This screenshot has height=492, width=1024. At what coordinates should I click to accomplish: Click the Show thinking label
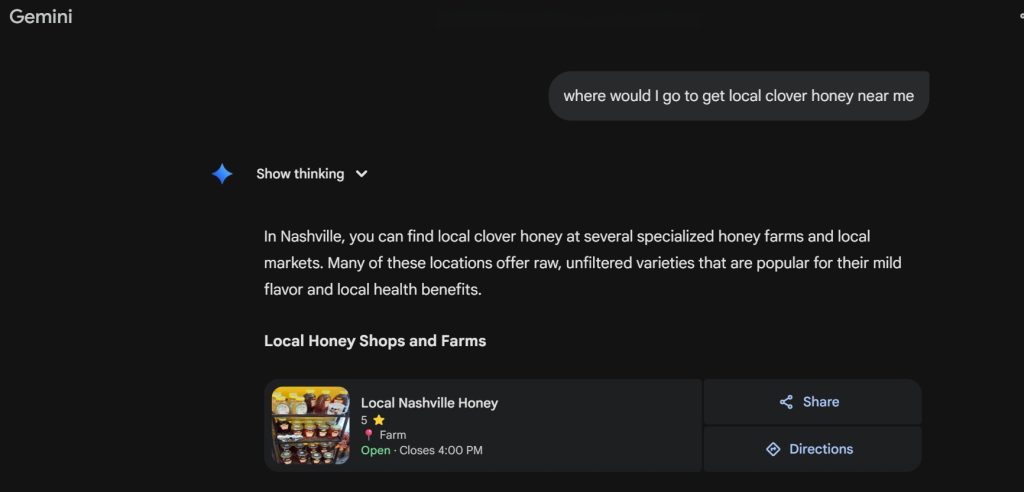pos(300,174)
